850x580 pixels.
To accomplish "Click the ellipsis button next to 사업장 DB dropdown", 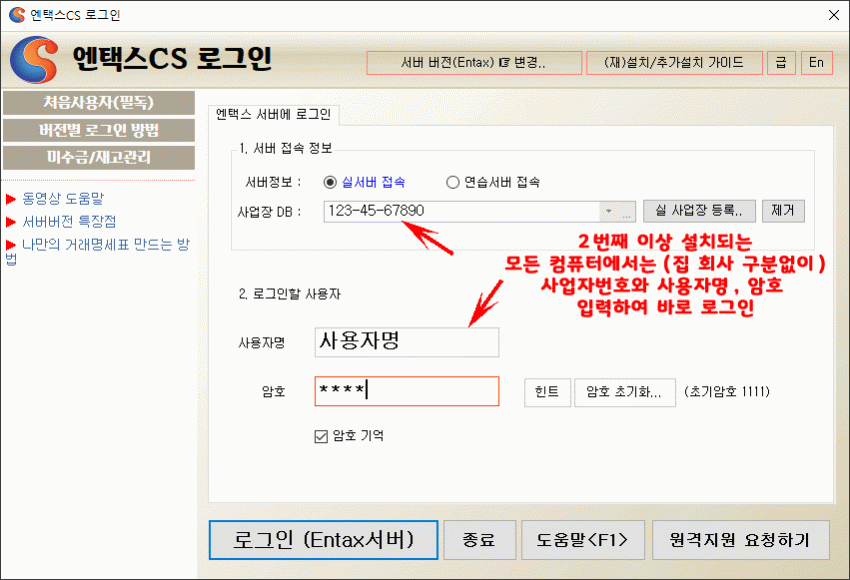I will (627, 211).
